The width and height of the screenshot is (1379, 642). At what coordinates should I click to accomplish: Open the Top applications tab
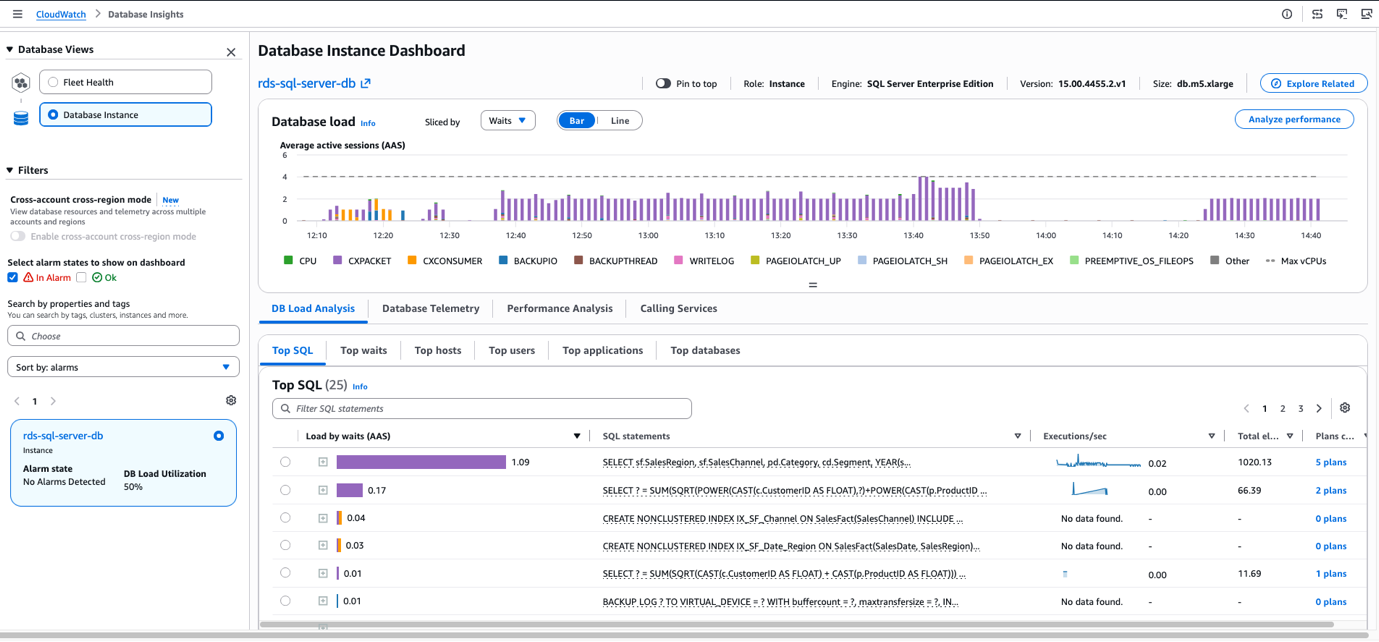(x=603, y=351)
